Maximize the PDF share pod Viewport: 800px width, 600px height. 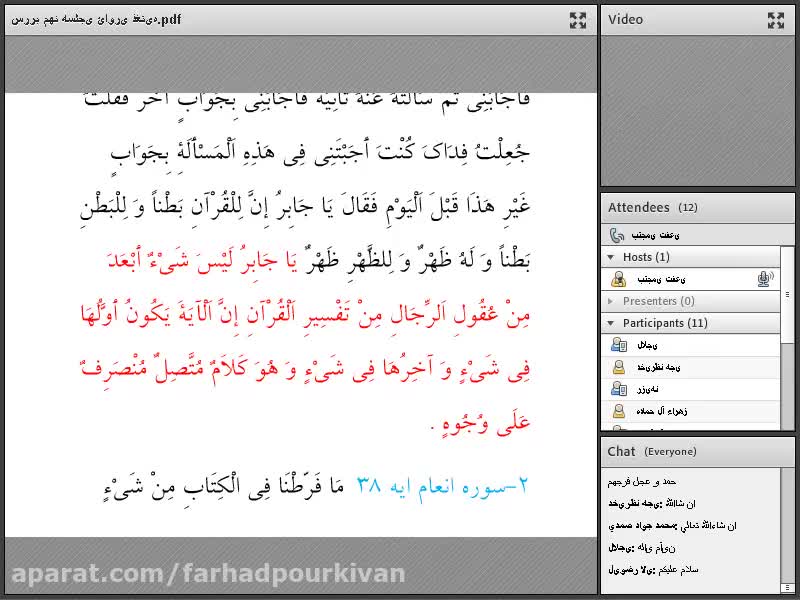pos(577,20)
